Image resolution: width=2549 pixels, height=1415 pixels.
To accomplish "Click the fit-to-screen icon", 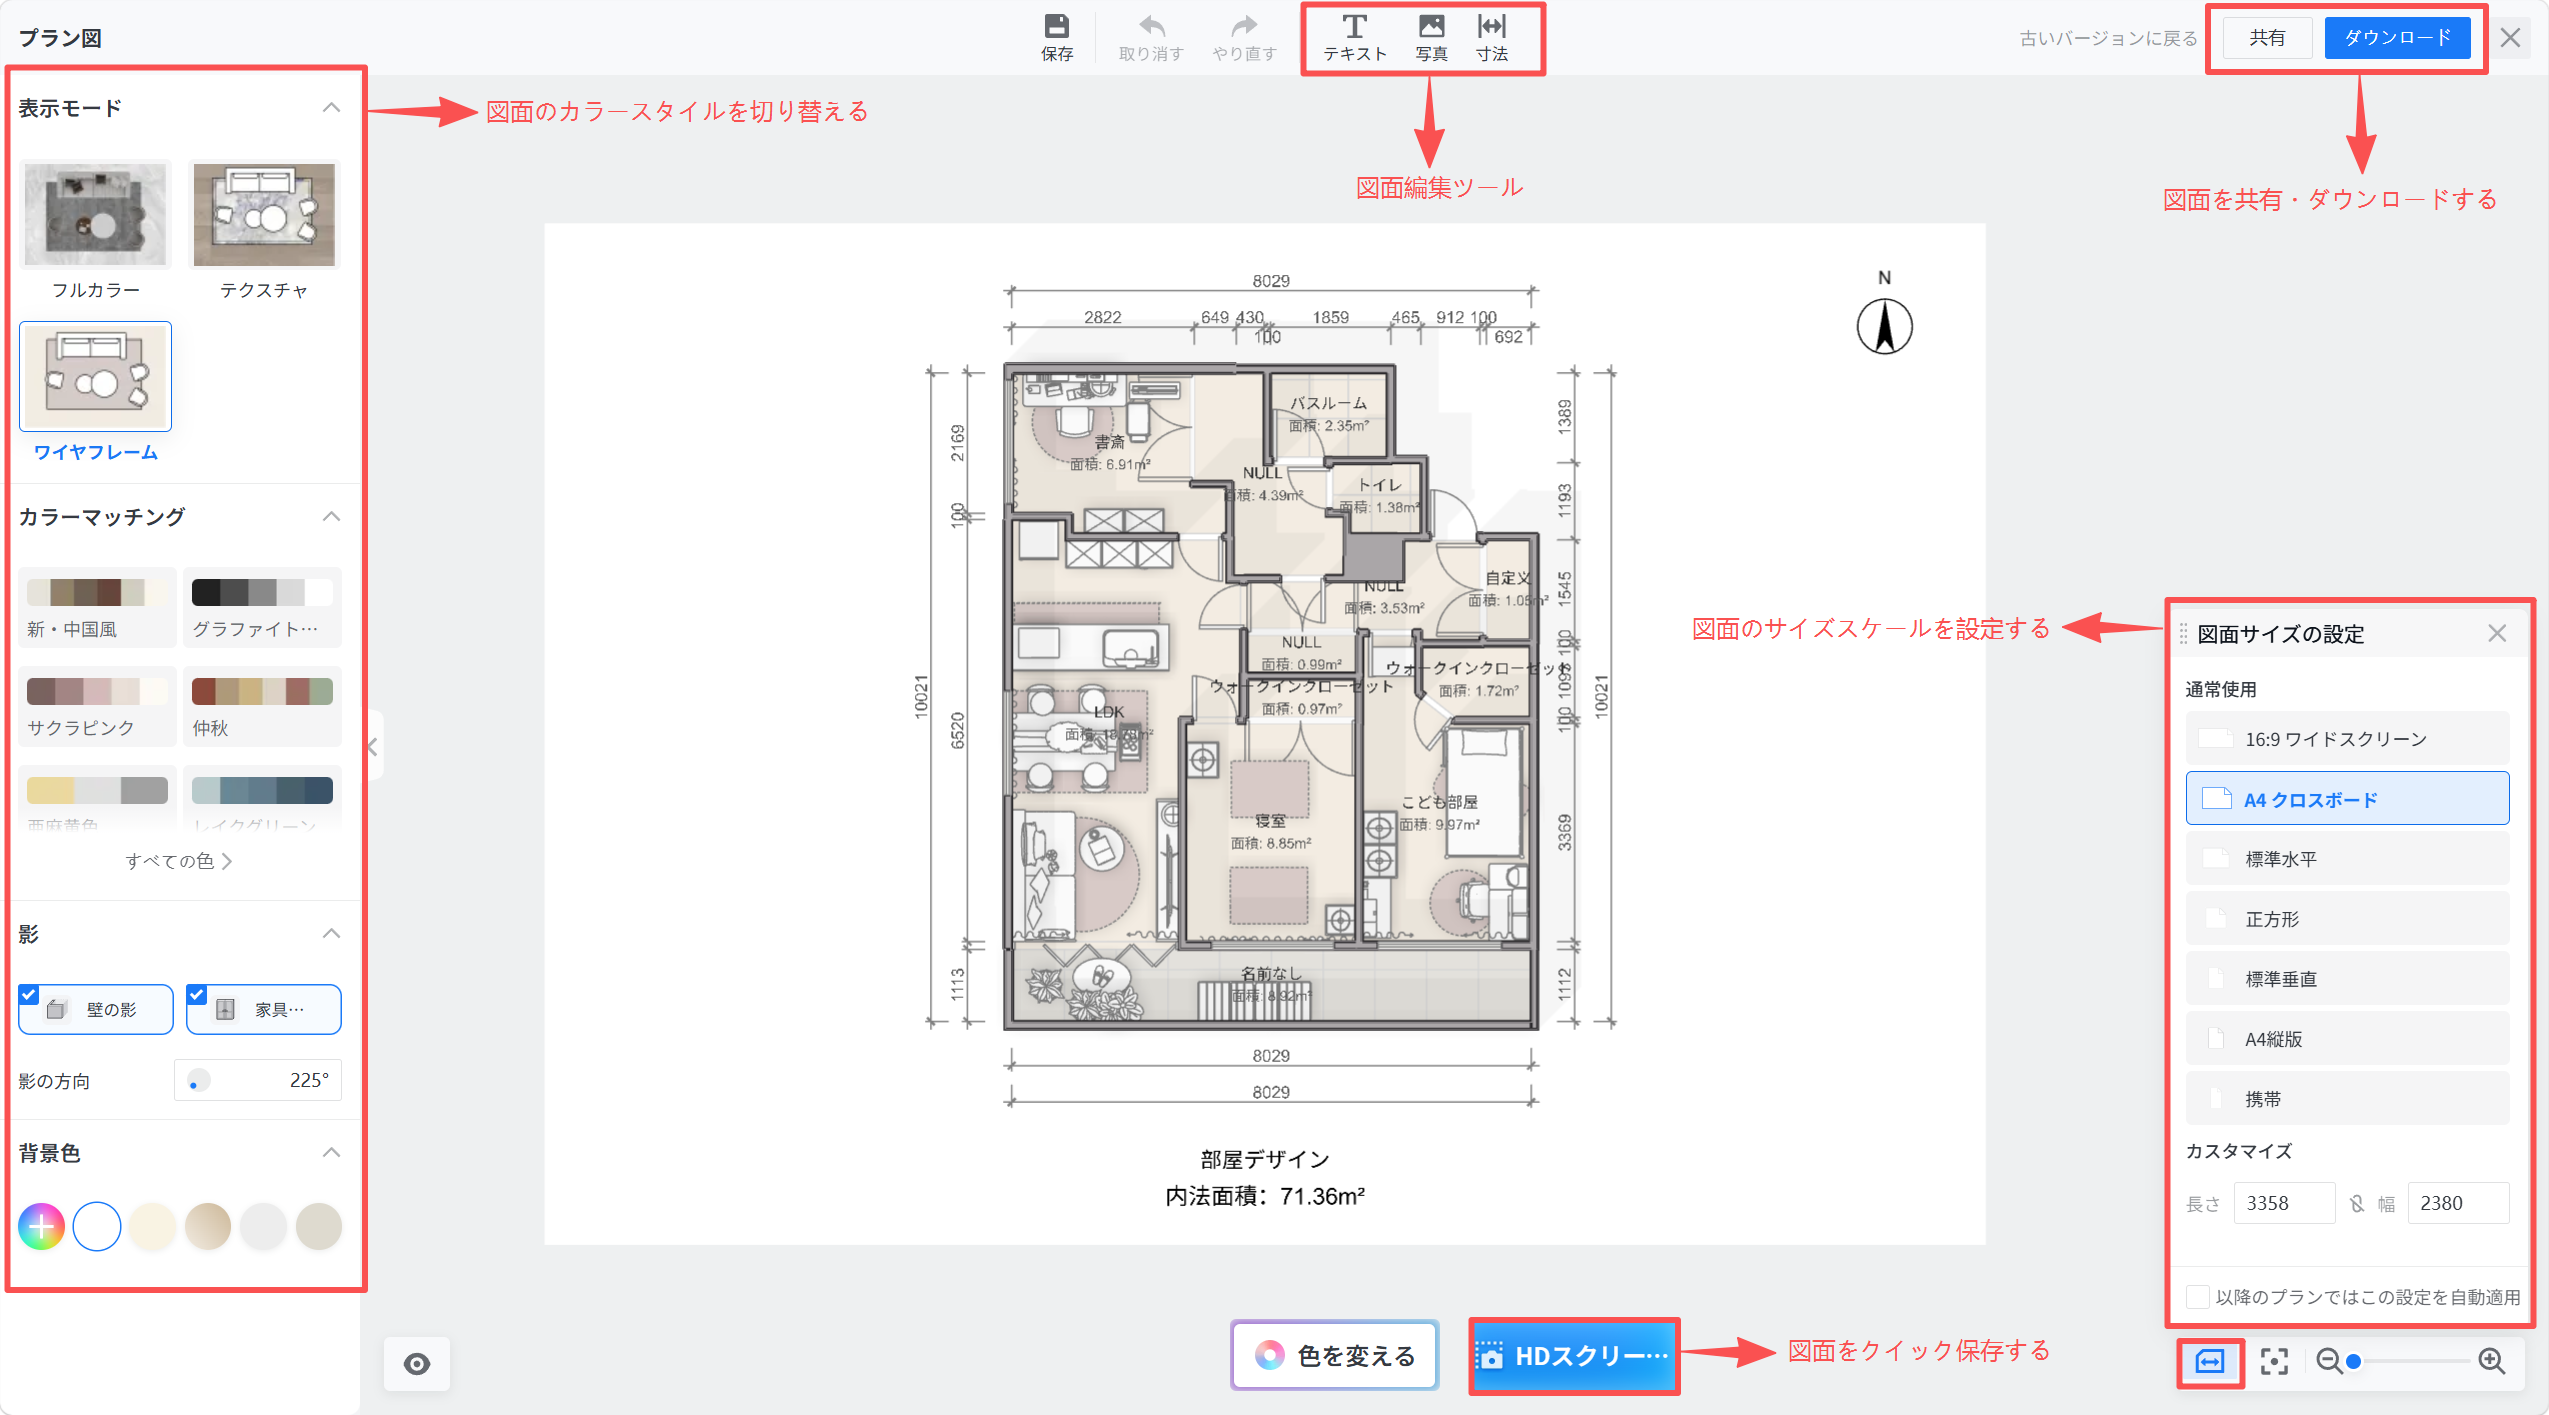I will tap(2273, 1361).
